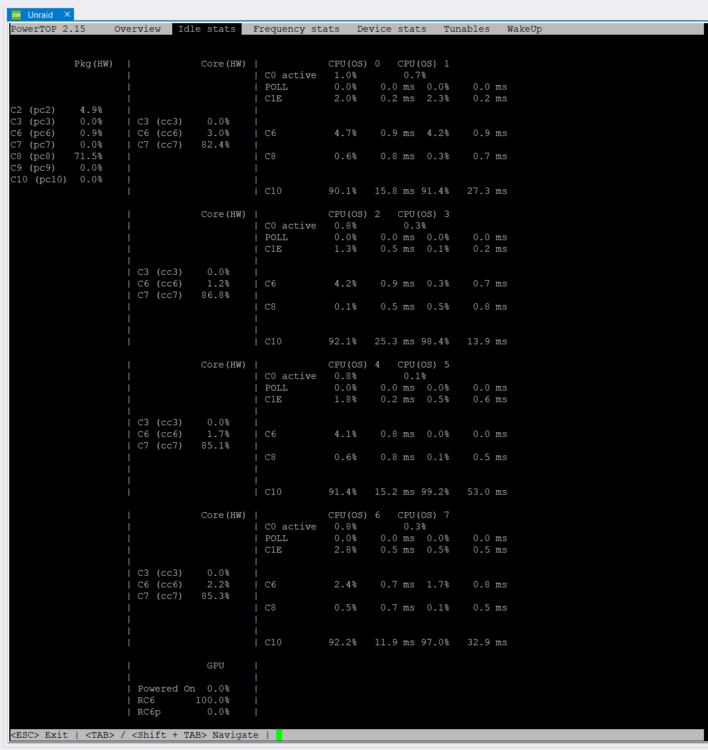The height and width of the screenshot is (750, 708).
Task: Click the C10 (pc10) package row
Action: tap(56, 179)
